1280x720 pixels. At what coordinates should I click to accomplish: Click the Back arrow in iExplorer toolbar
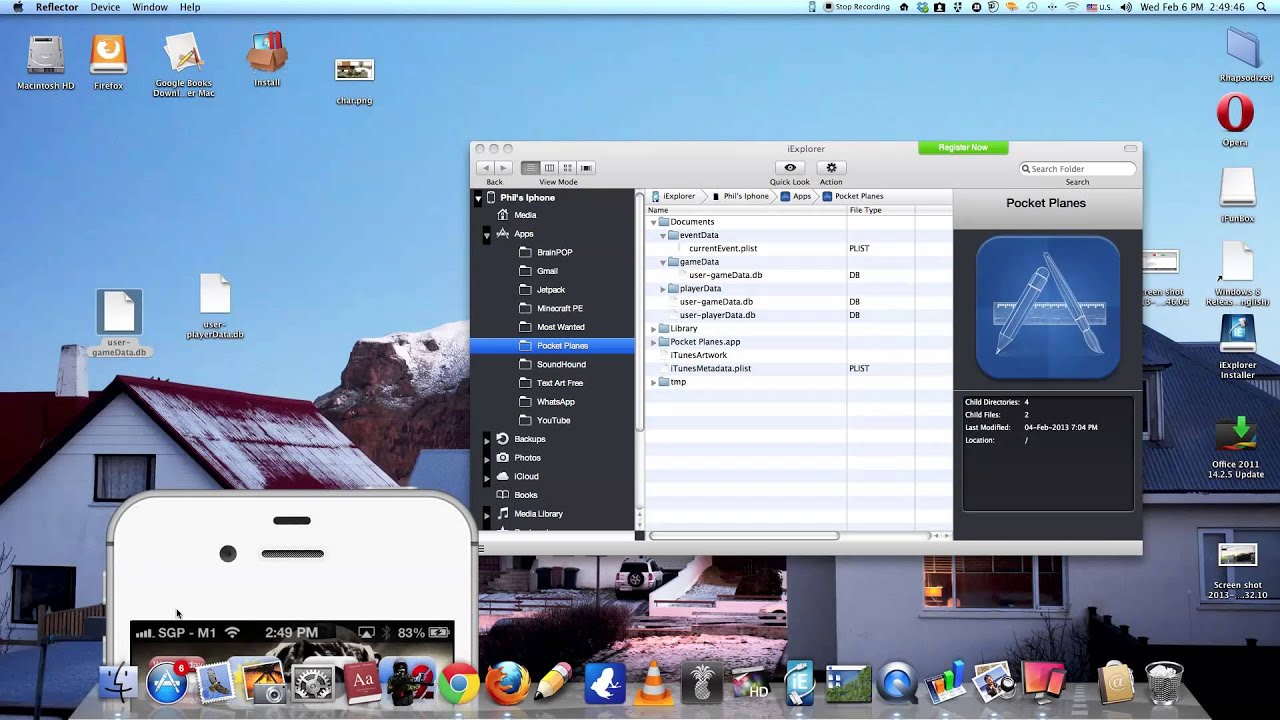[x=486, y=168]
